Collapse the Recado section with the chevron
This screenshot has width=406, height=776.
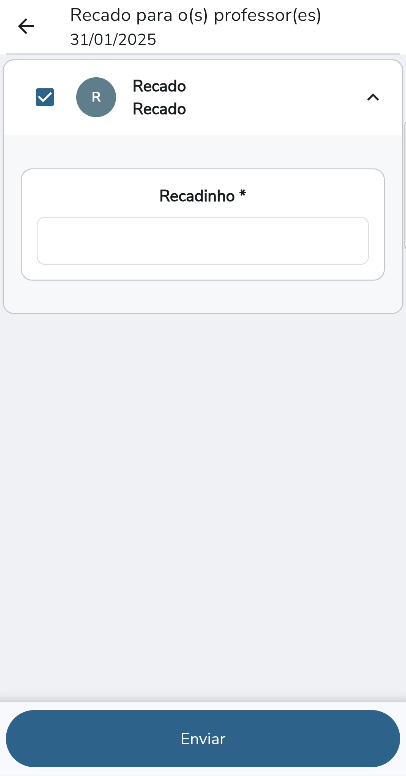point(373,97)
